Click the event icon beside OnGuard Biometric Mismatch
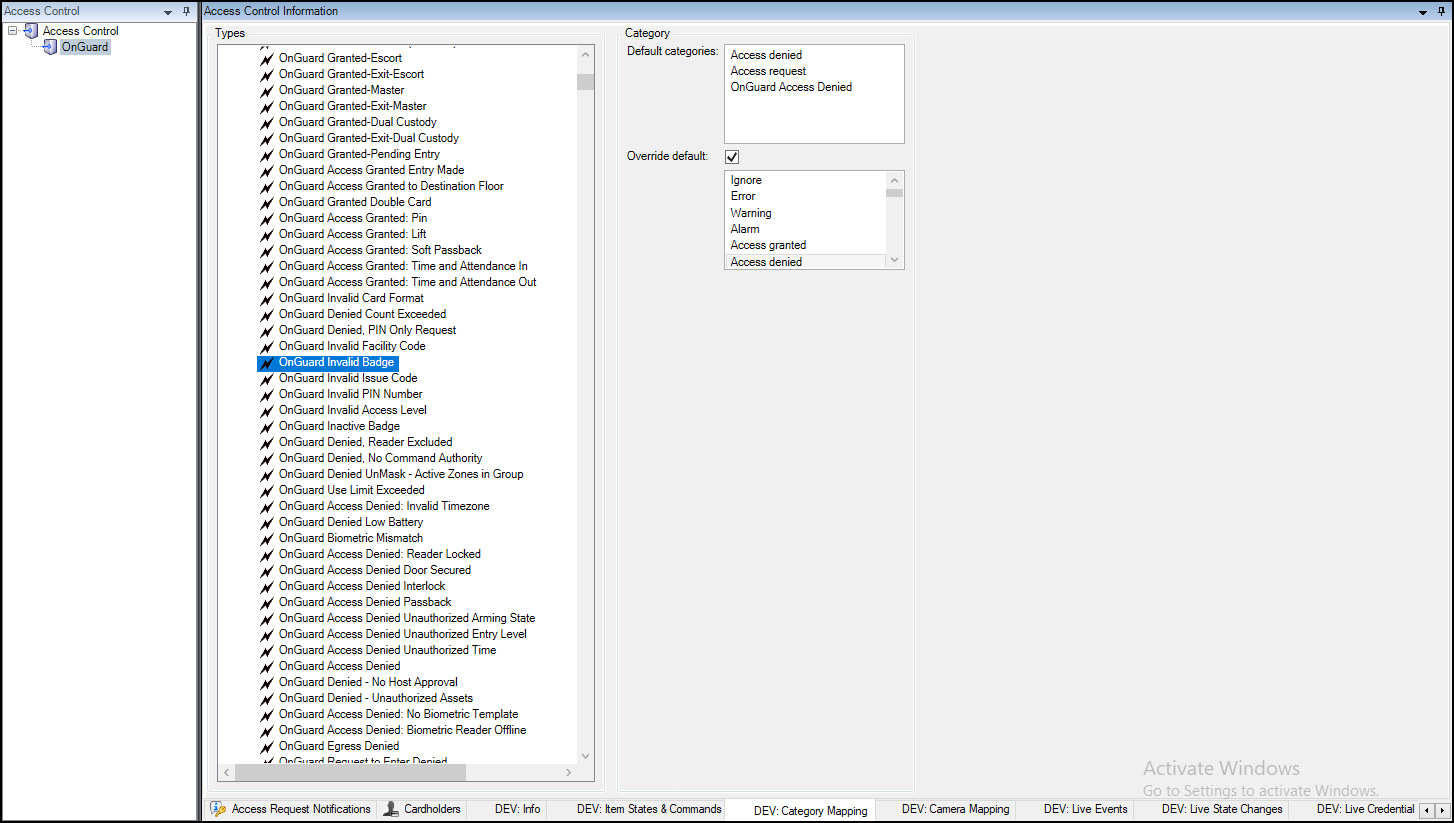The image size is (1454, 823). tap(265, 538)
